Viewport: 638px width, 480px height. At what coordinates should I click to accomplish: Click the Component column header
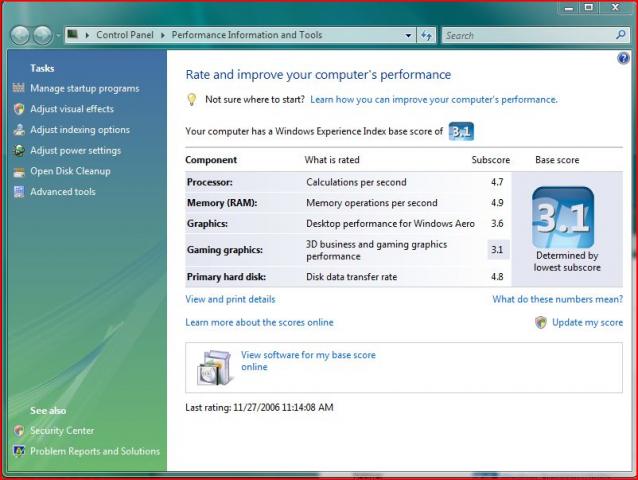click(211, 160)
